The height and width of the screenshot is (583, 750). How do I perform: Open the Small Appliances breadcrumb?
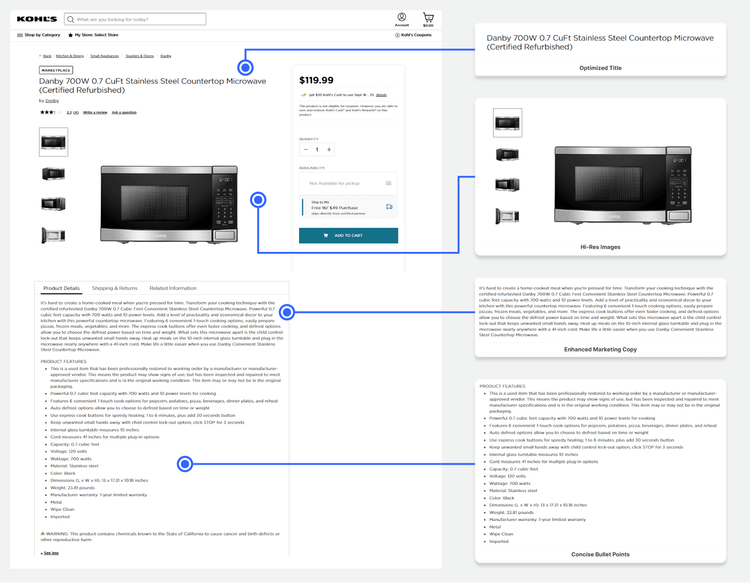tap(104, 56)
